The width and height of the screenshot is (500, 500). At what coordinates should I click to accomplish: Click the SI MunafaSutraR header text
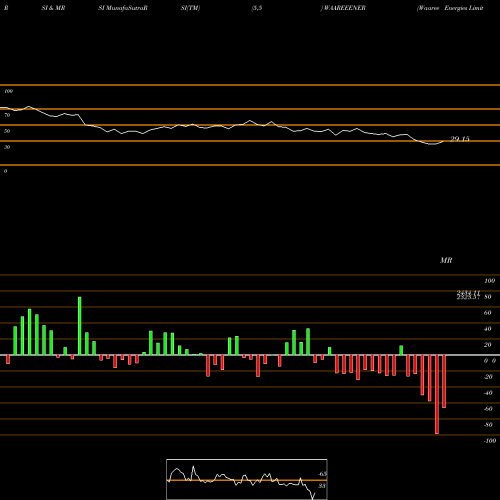(123, 8)
